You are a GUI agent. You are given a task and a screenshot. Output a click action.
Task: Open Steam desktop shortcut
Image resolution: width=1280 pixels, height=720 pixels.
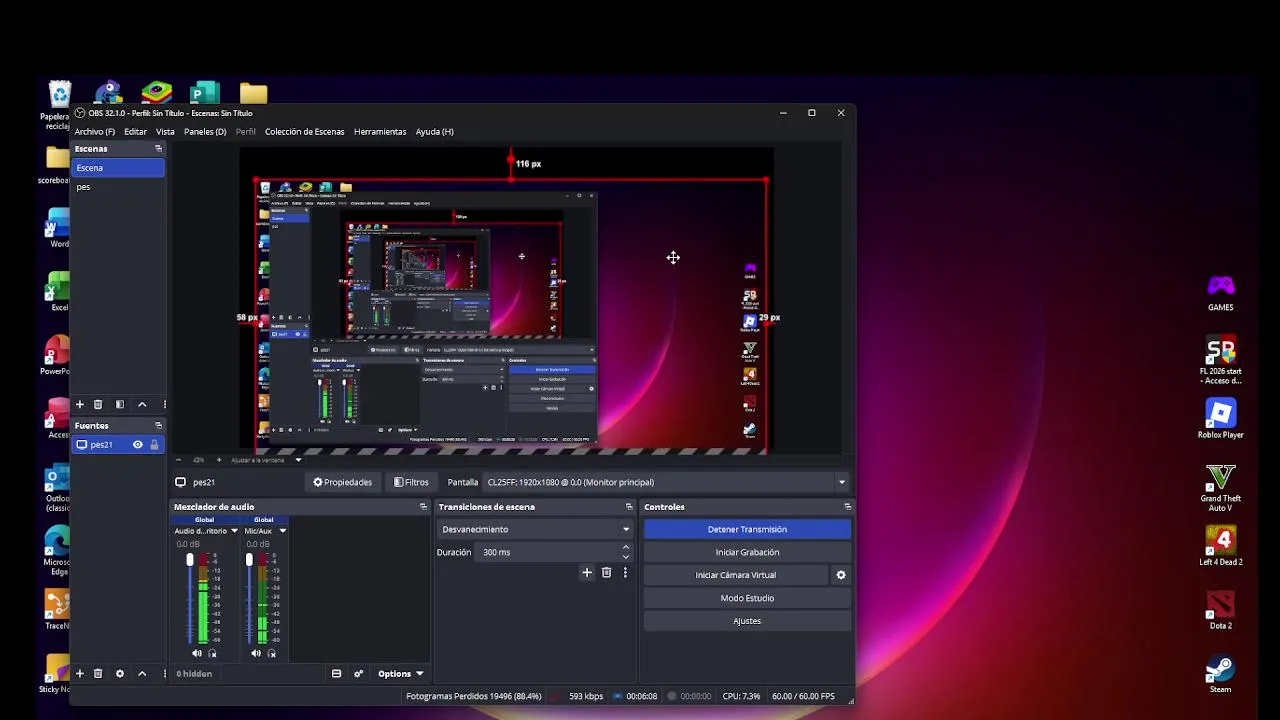1220,673
